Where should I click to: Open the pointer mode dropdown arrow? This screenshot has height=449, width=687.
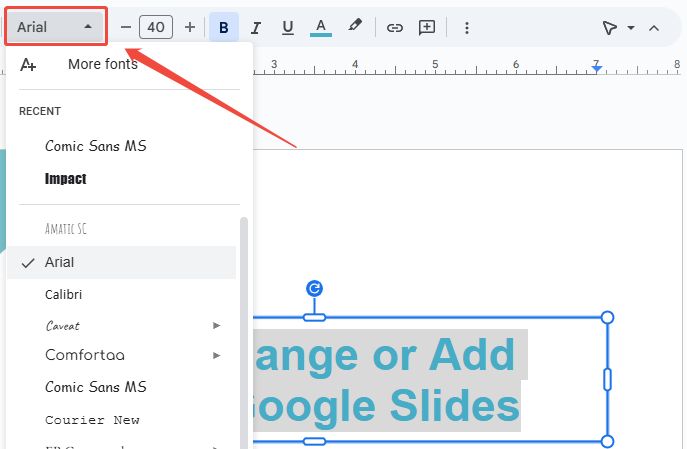tap(631, 28)
